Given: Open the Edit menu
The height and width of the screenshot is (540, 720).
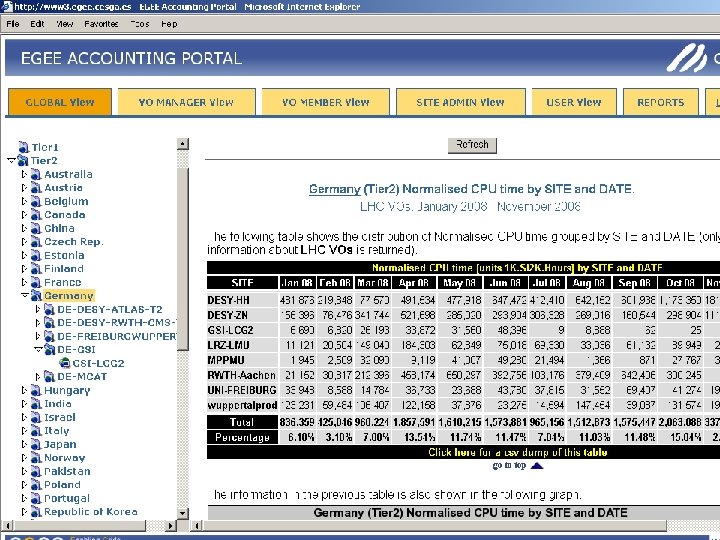Looking at the screenshot, I should (37, 24).
